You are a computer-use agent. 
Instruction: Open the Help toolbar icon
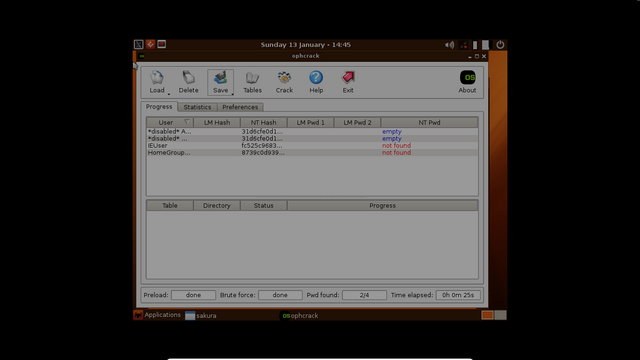[316, 82]
